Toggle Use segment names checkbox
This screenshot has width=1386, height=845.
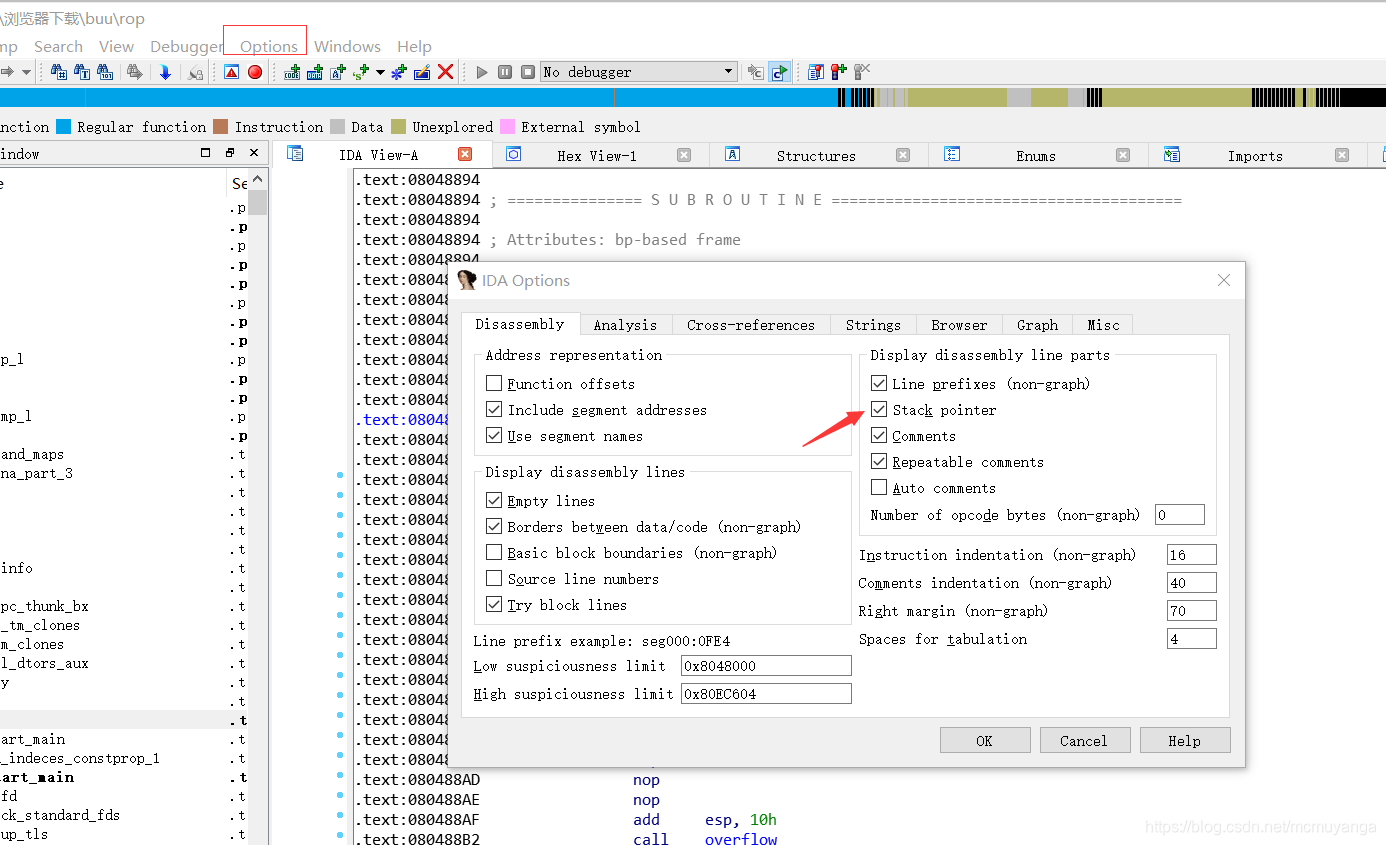click(x=494, y=435)
